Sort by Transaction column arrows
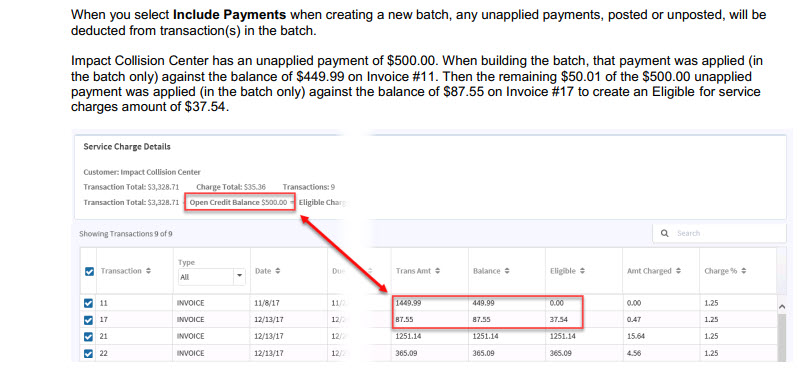809x385 pixels. pyautogui.click(x=149, y=271)
